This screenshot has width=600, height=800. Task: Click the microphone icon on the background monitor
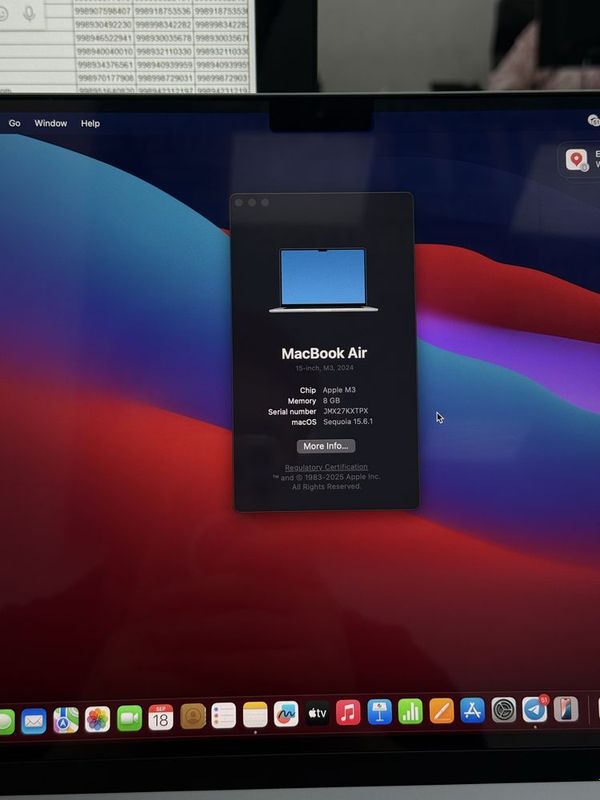tap(29, 14)
